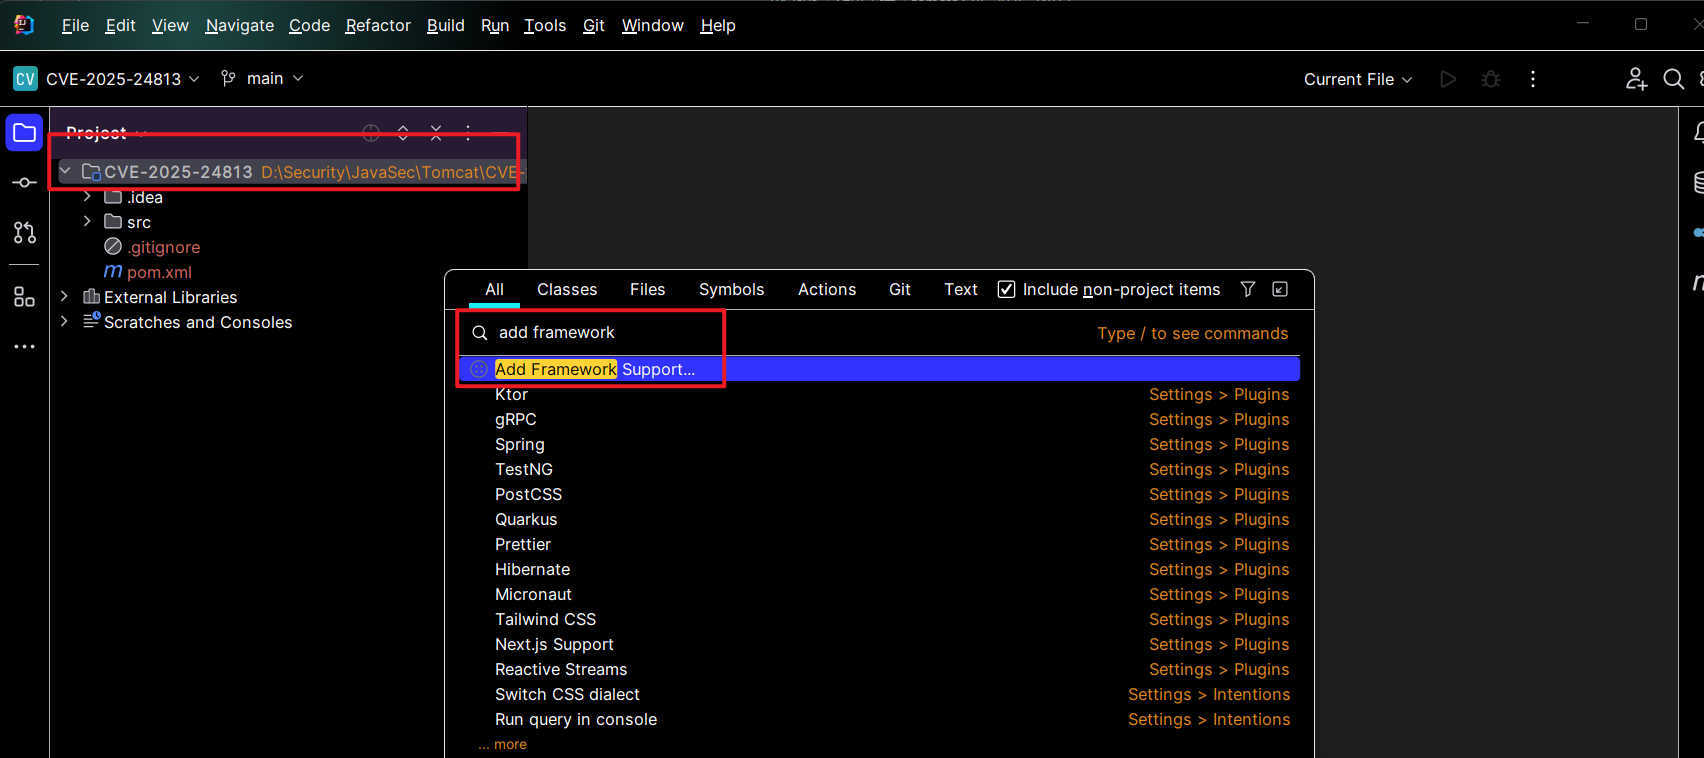This screenshot has width=1704, height=758.
Task: Select the All tab
Action: 494,289
